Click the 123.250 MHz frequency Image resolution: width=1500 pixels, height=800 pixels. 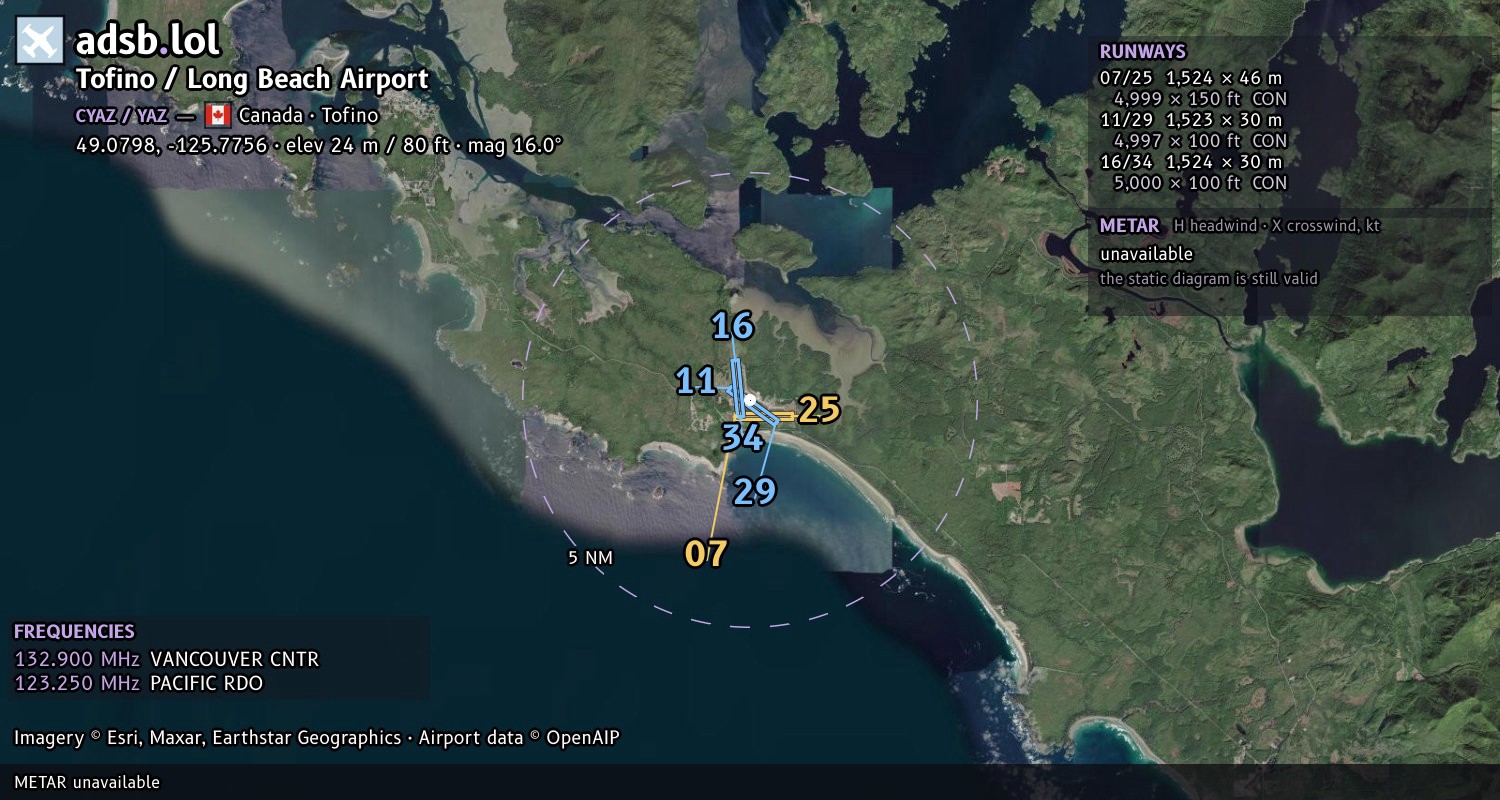tap(77, 683)
